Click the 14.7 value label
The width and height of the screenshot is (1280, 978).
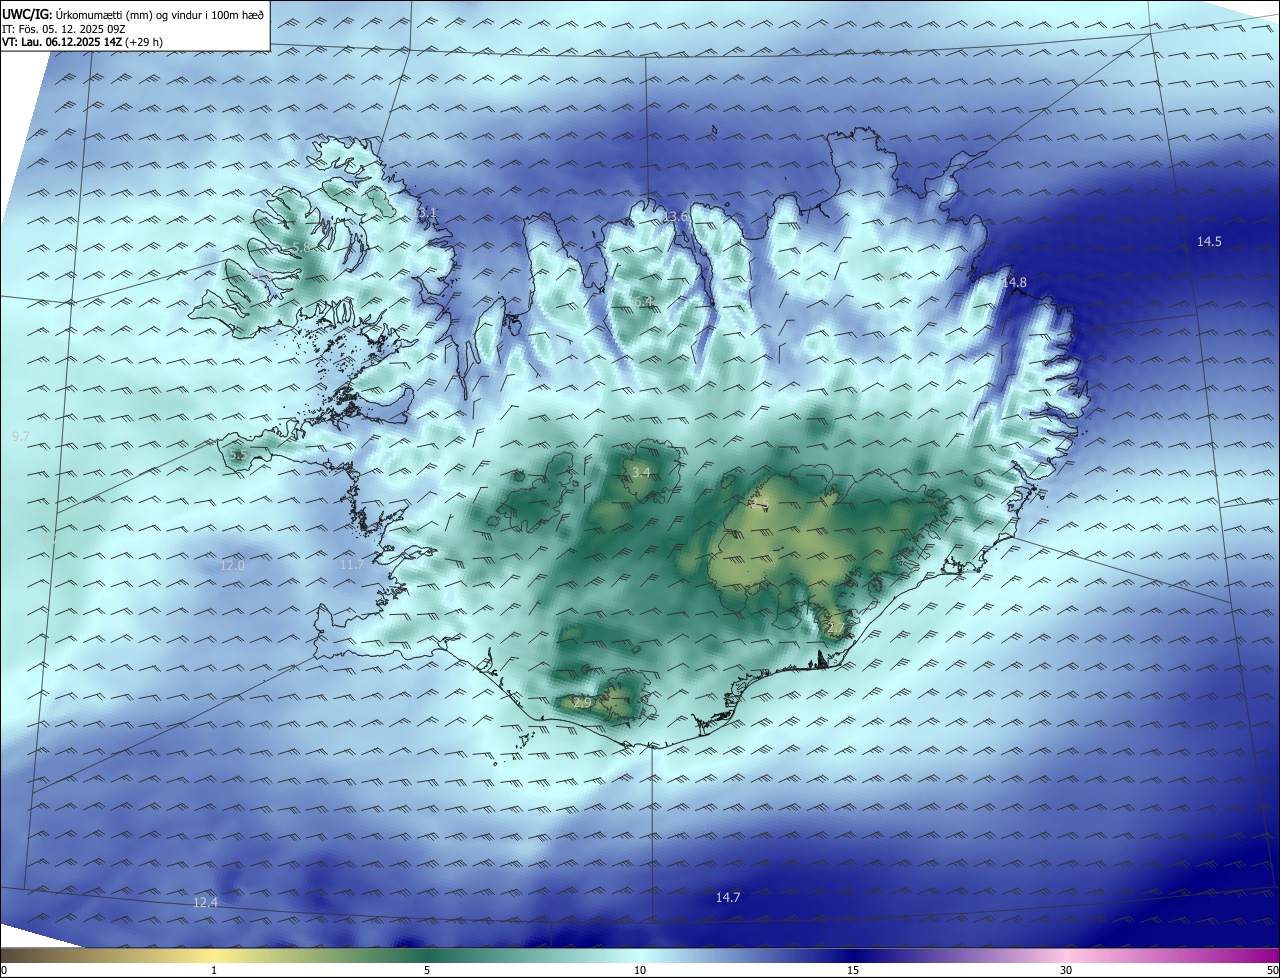pos(728,897)
